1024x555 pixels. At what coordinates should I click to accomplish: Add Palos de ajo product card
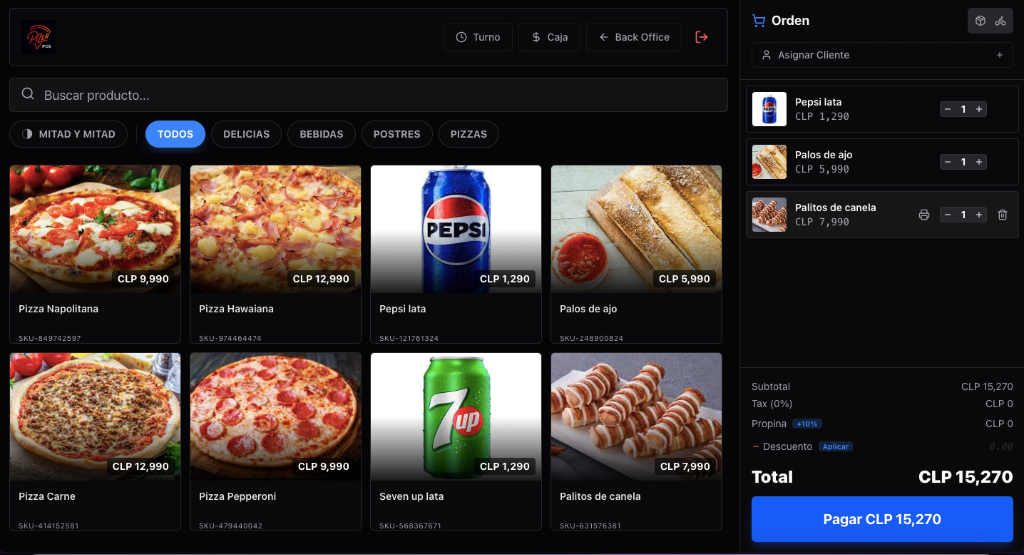click(x=637, y=254)
